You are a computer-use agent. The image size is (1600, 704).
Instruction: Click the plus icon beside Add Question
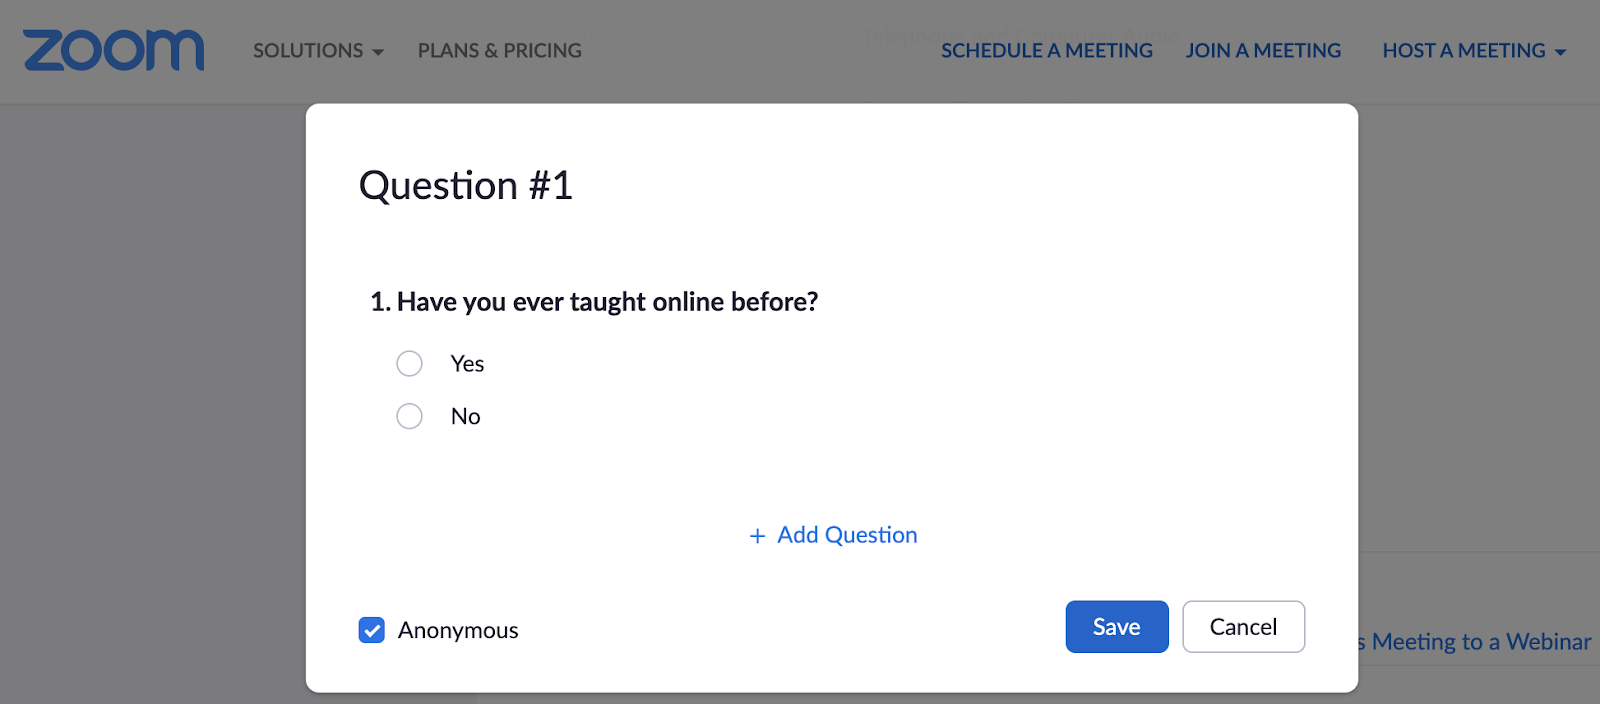[757, 536]
